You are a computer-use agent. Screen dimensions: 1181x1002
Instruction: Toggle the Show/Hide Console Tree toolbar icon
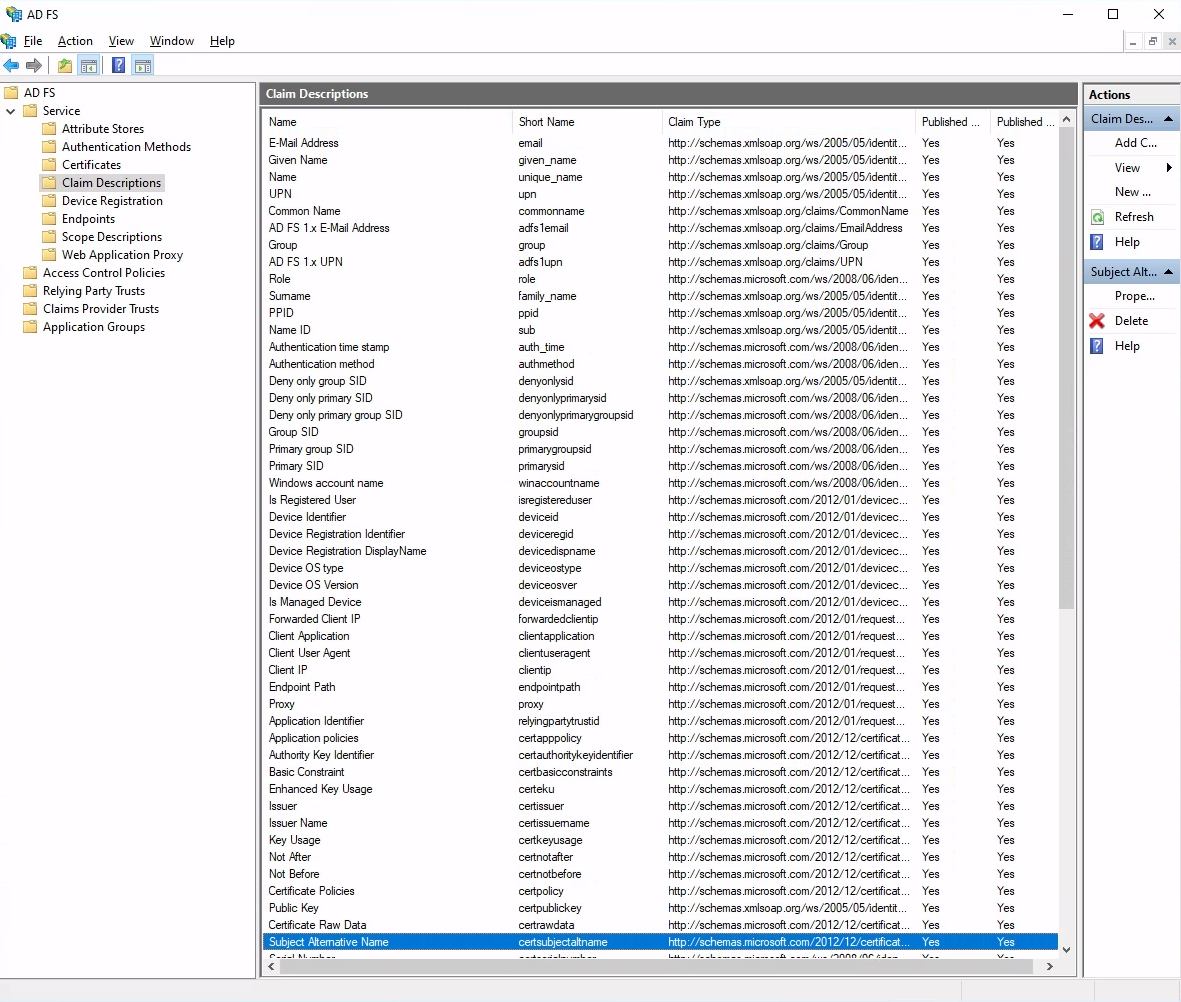[x=89, y=66]
